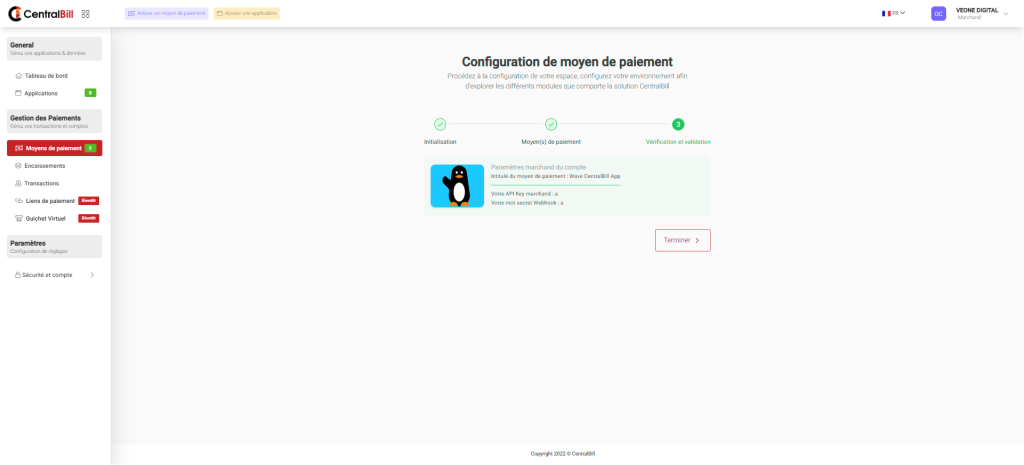The width and height of the screenshot is (1024, 465).
Task: Click the 'Votre API Key marchand' line
Action: coord(524,195)
